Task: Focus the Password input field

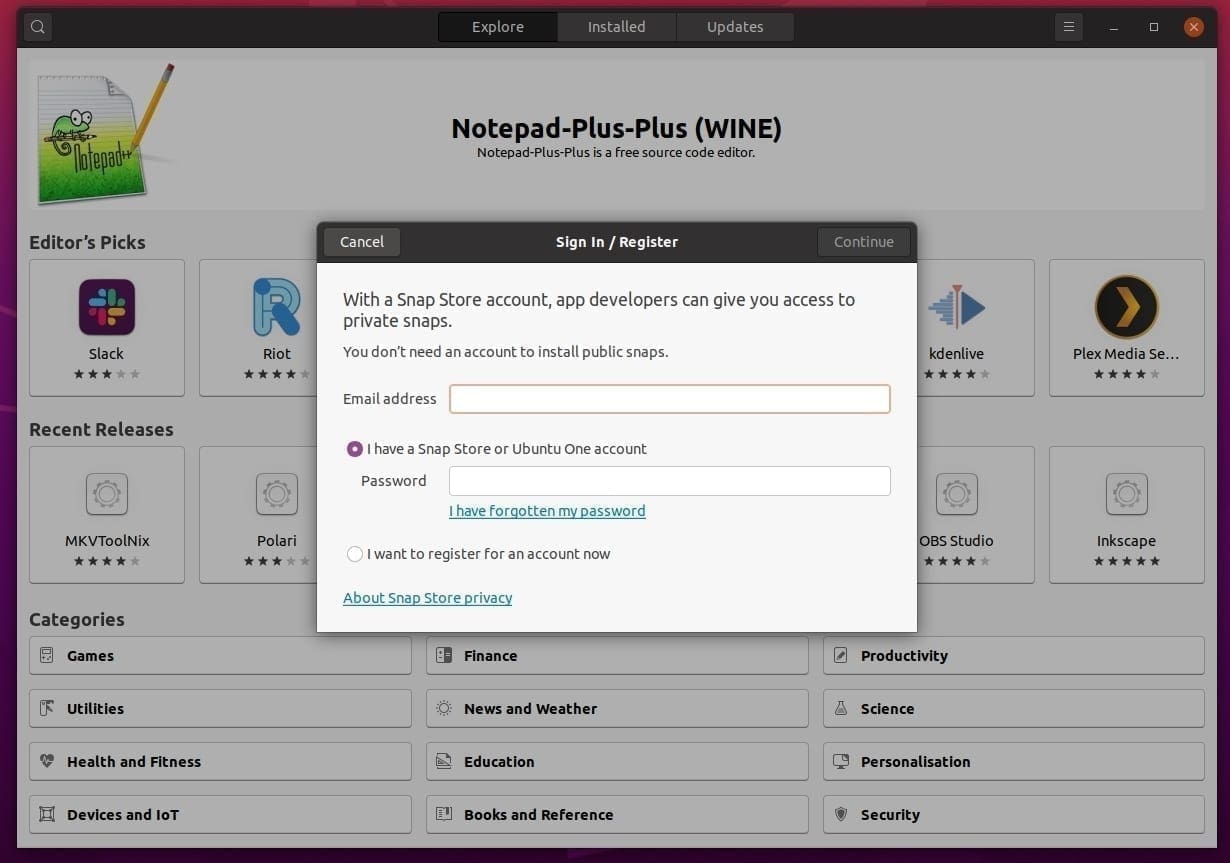Action: point(670,481)
